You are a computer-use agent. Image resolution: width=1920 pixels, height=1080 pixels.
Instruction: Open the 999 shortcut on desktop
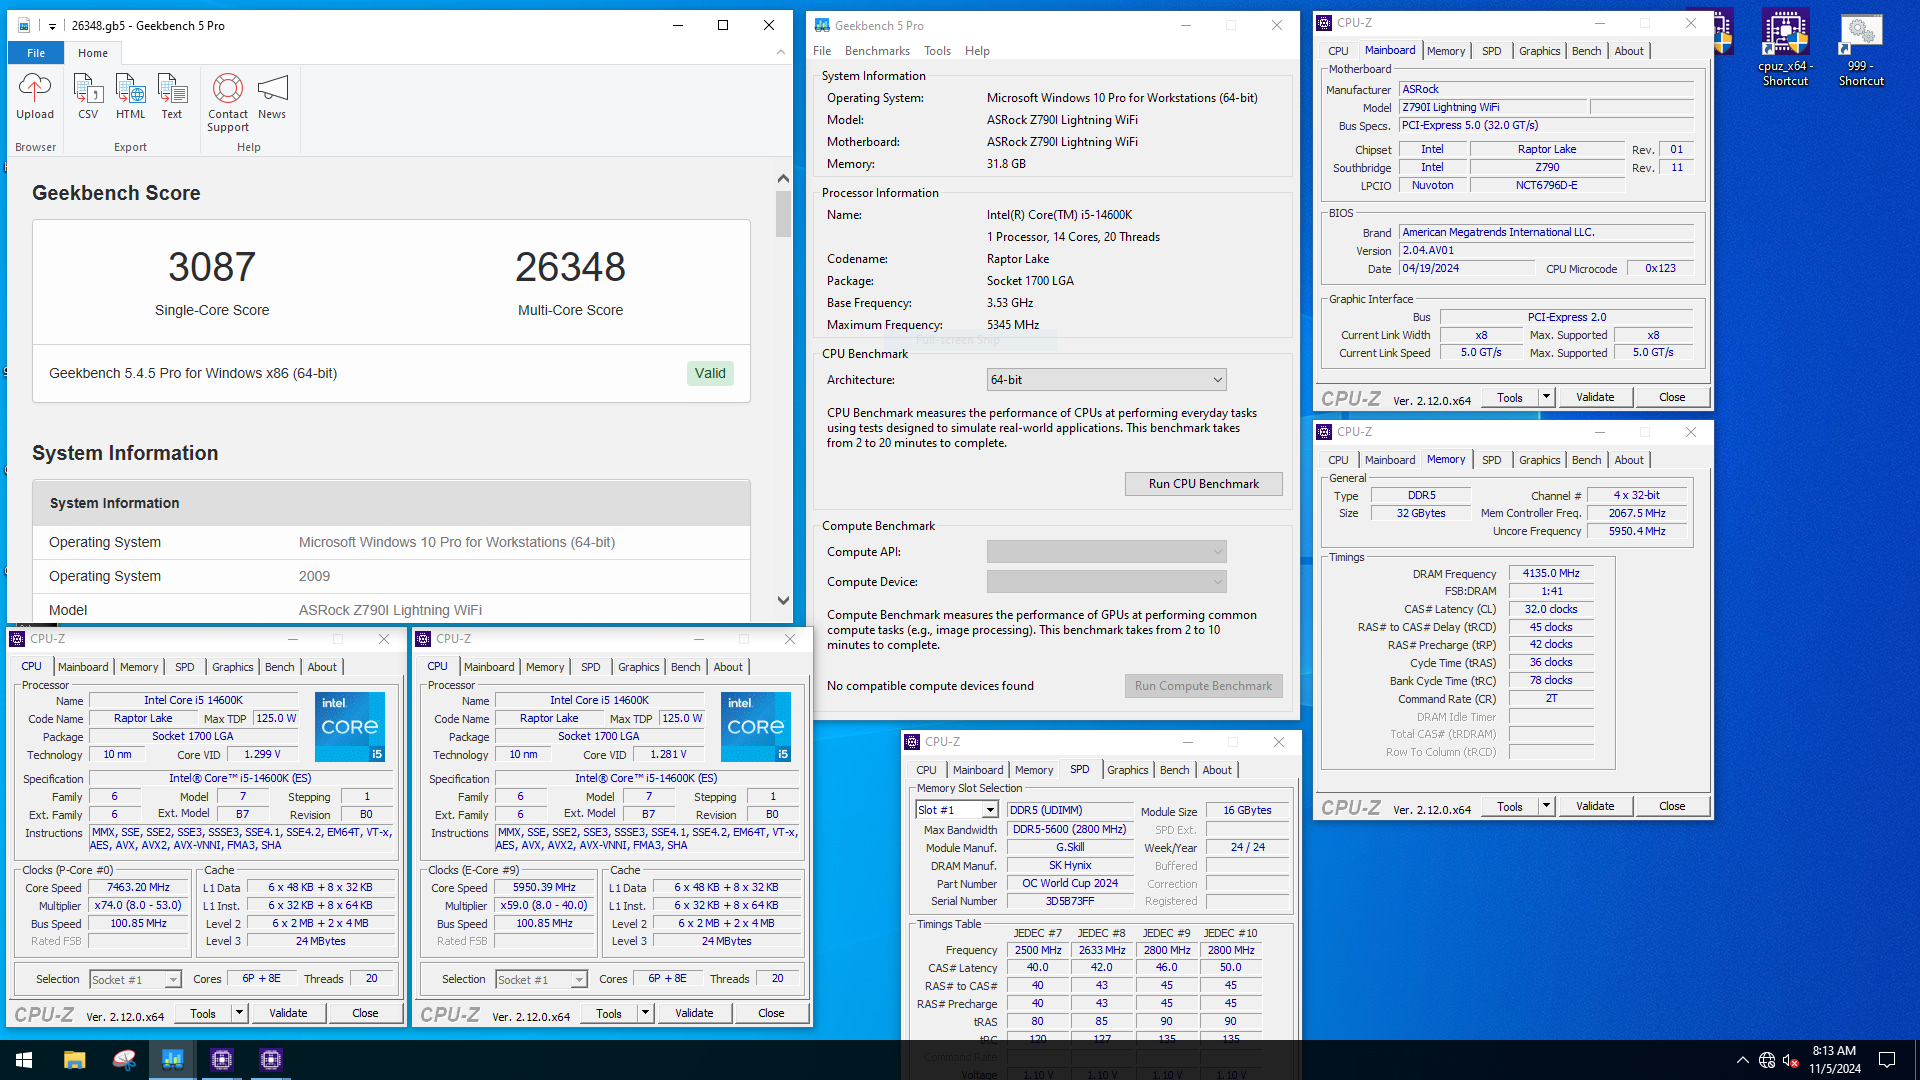[1861, 48]
